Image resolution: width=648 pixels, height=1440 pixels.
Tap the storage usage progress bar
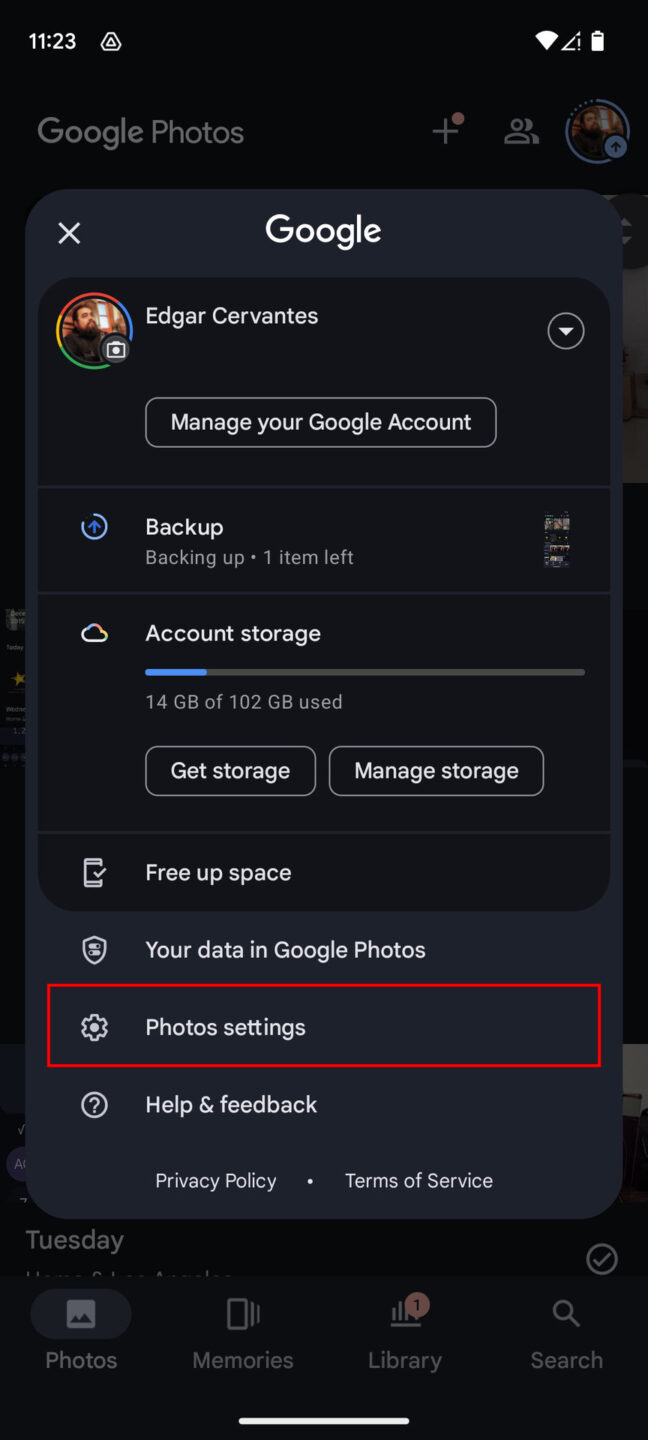point(364,671)
